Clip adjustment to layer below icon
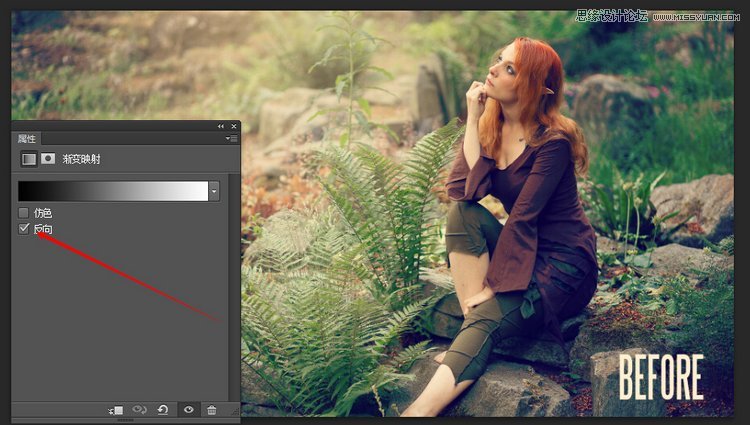Viewport: 750px width, 425px height. 116,410
